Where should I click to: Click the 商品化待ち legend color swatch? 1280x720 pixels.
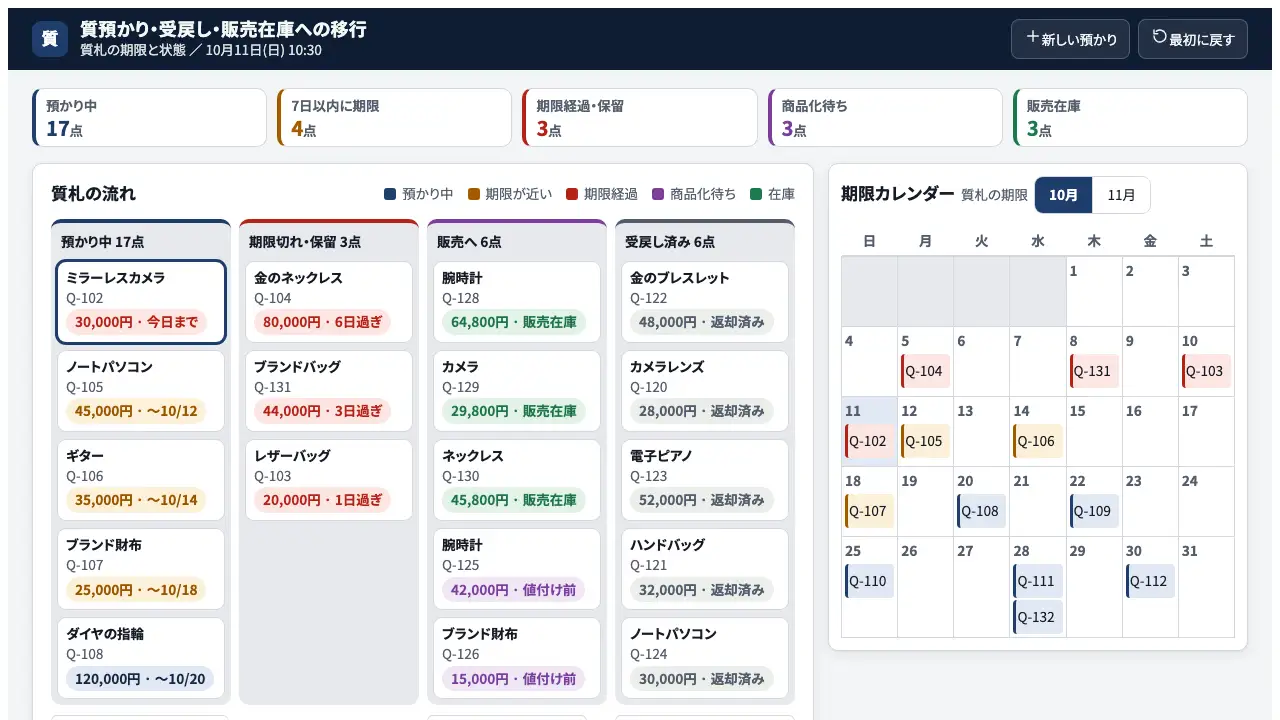[x=658, y=194]
